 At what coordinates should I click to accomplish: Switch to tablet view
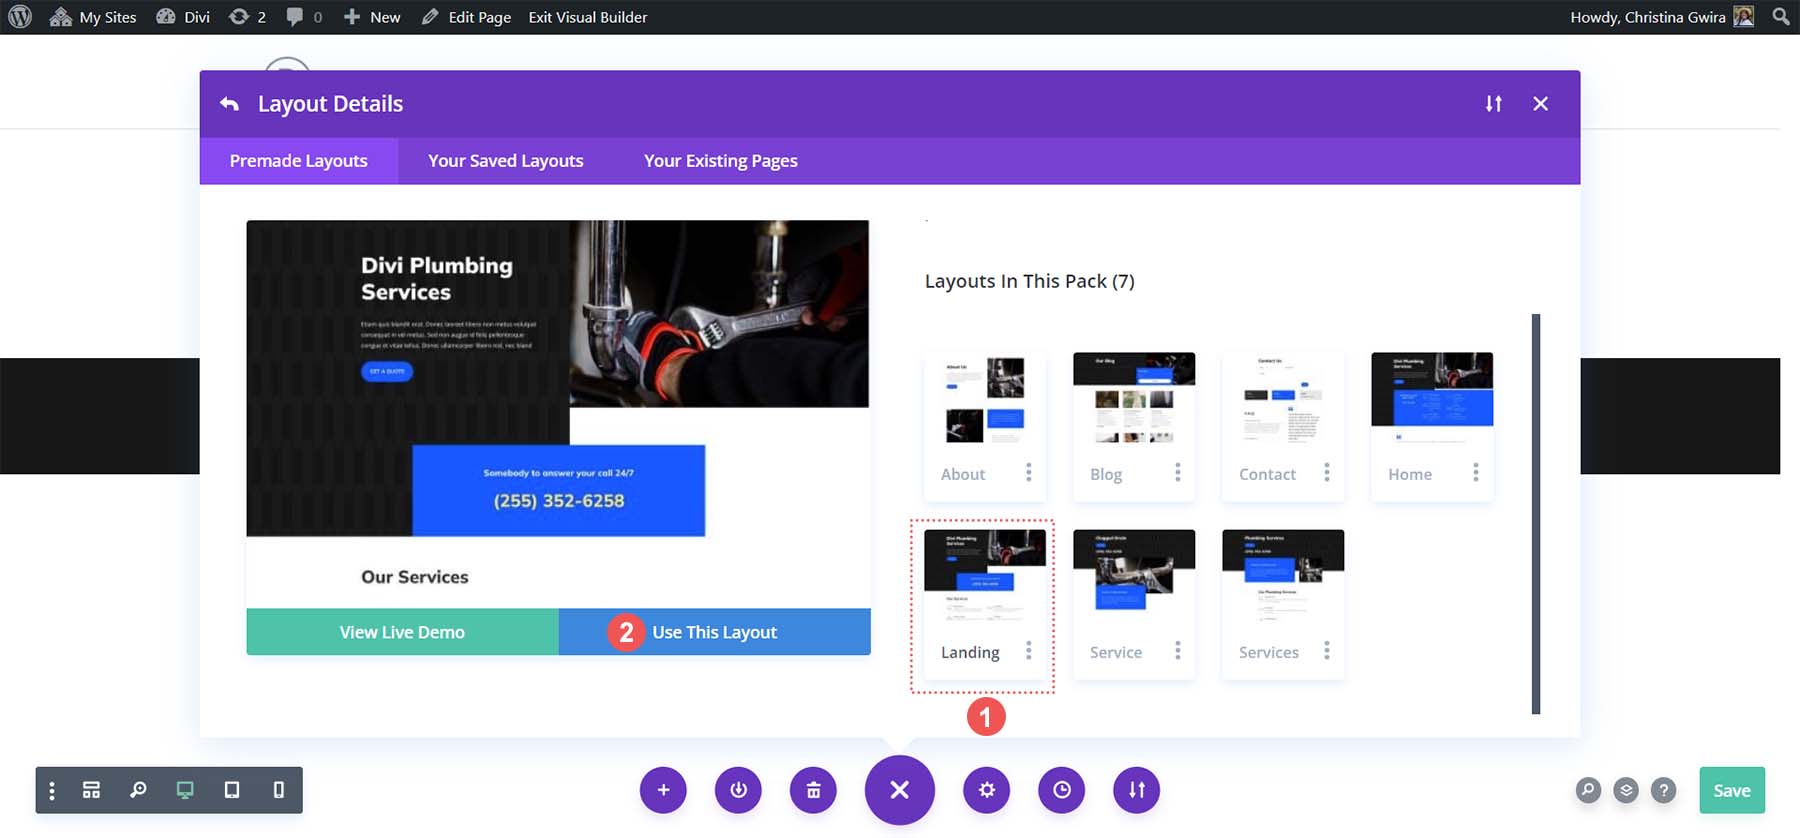(232, 790)
